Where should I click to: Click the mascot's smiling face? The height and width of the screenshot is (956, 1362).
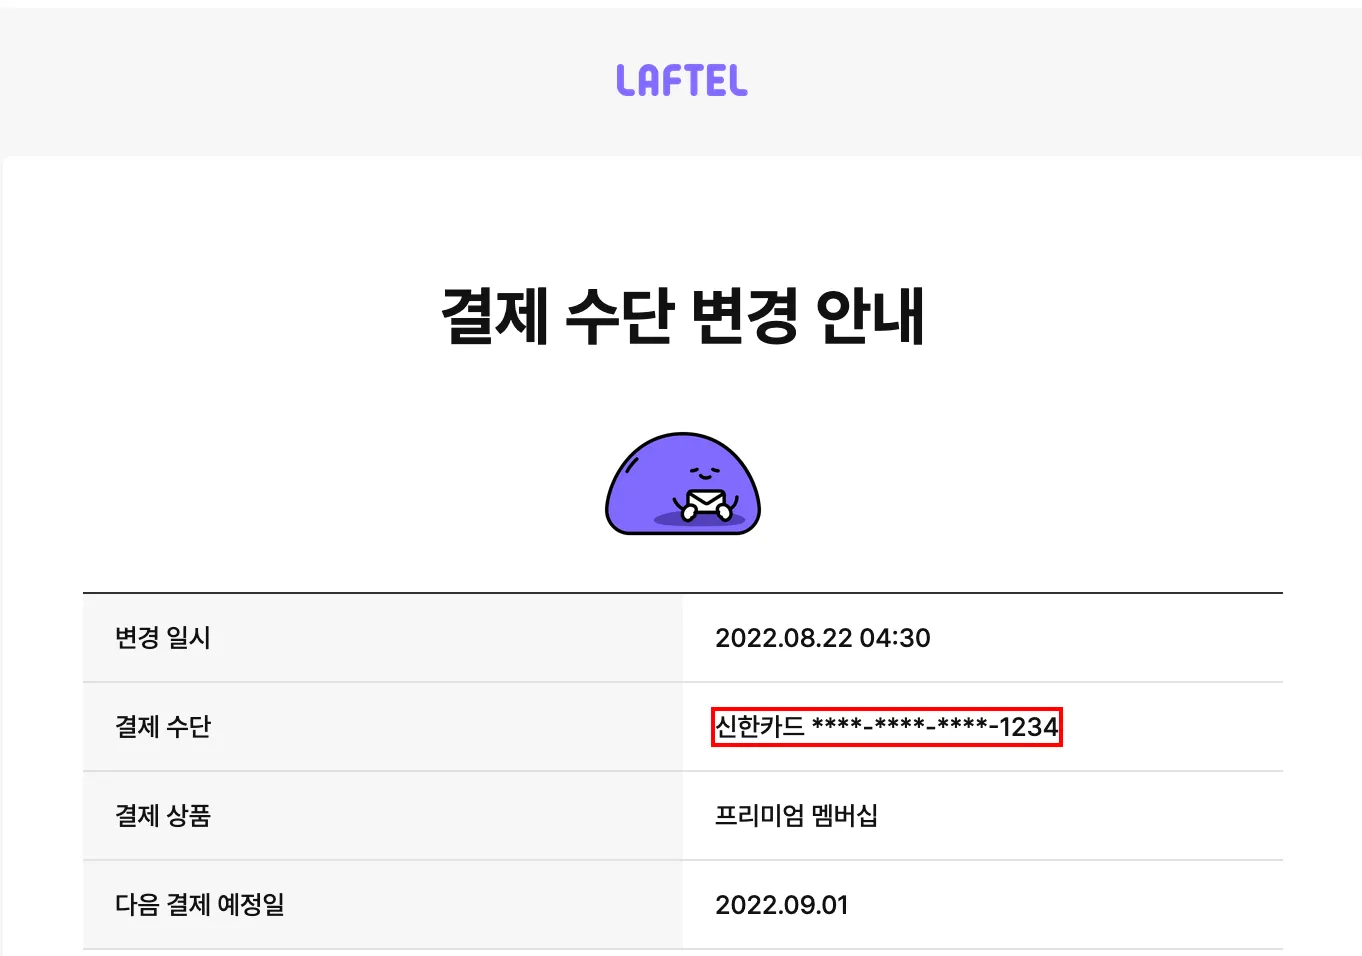704,471
